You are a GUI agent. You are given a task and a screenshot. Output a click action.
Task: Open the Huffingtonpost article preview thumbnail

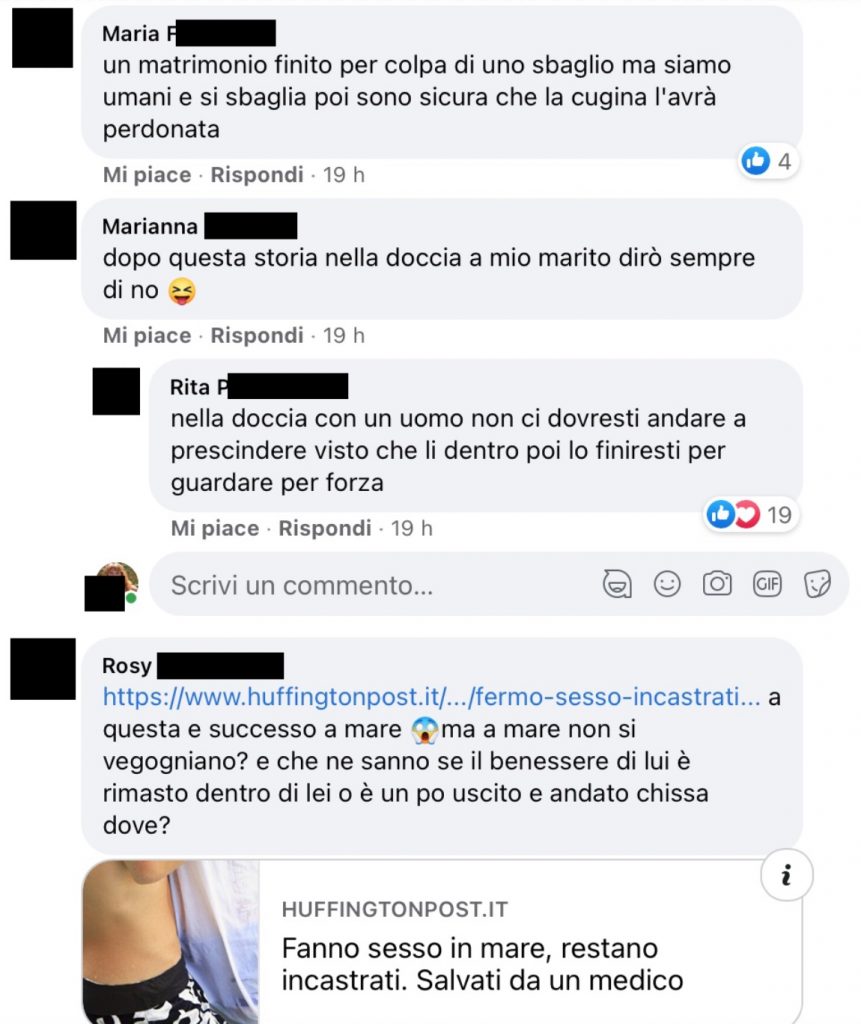point(171,942)
